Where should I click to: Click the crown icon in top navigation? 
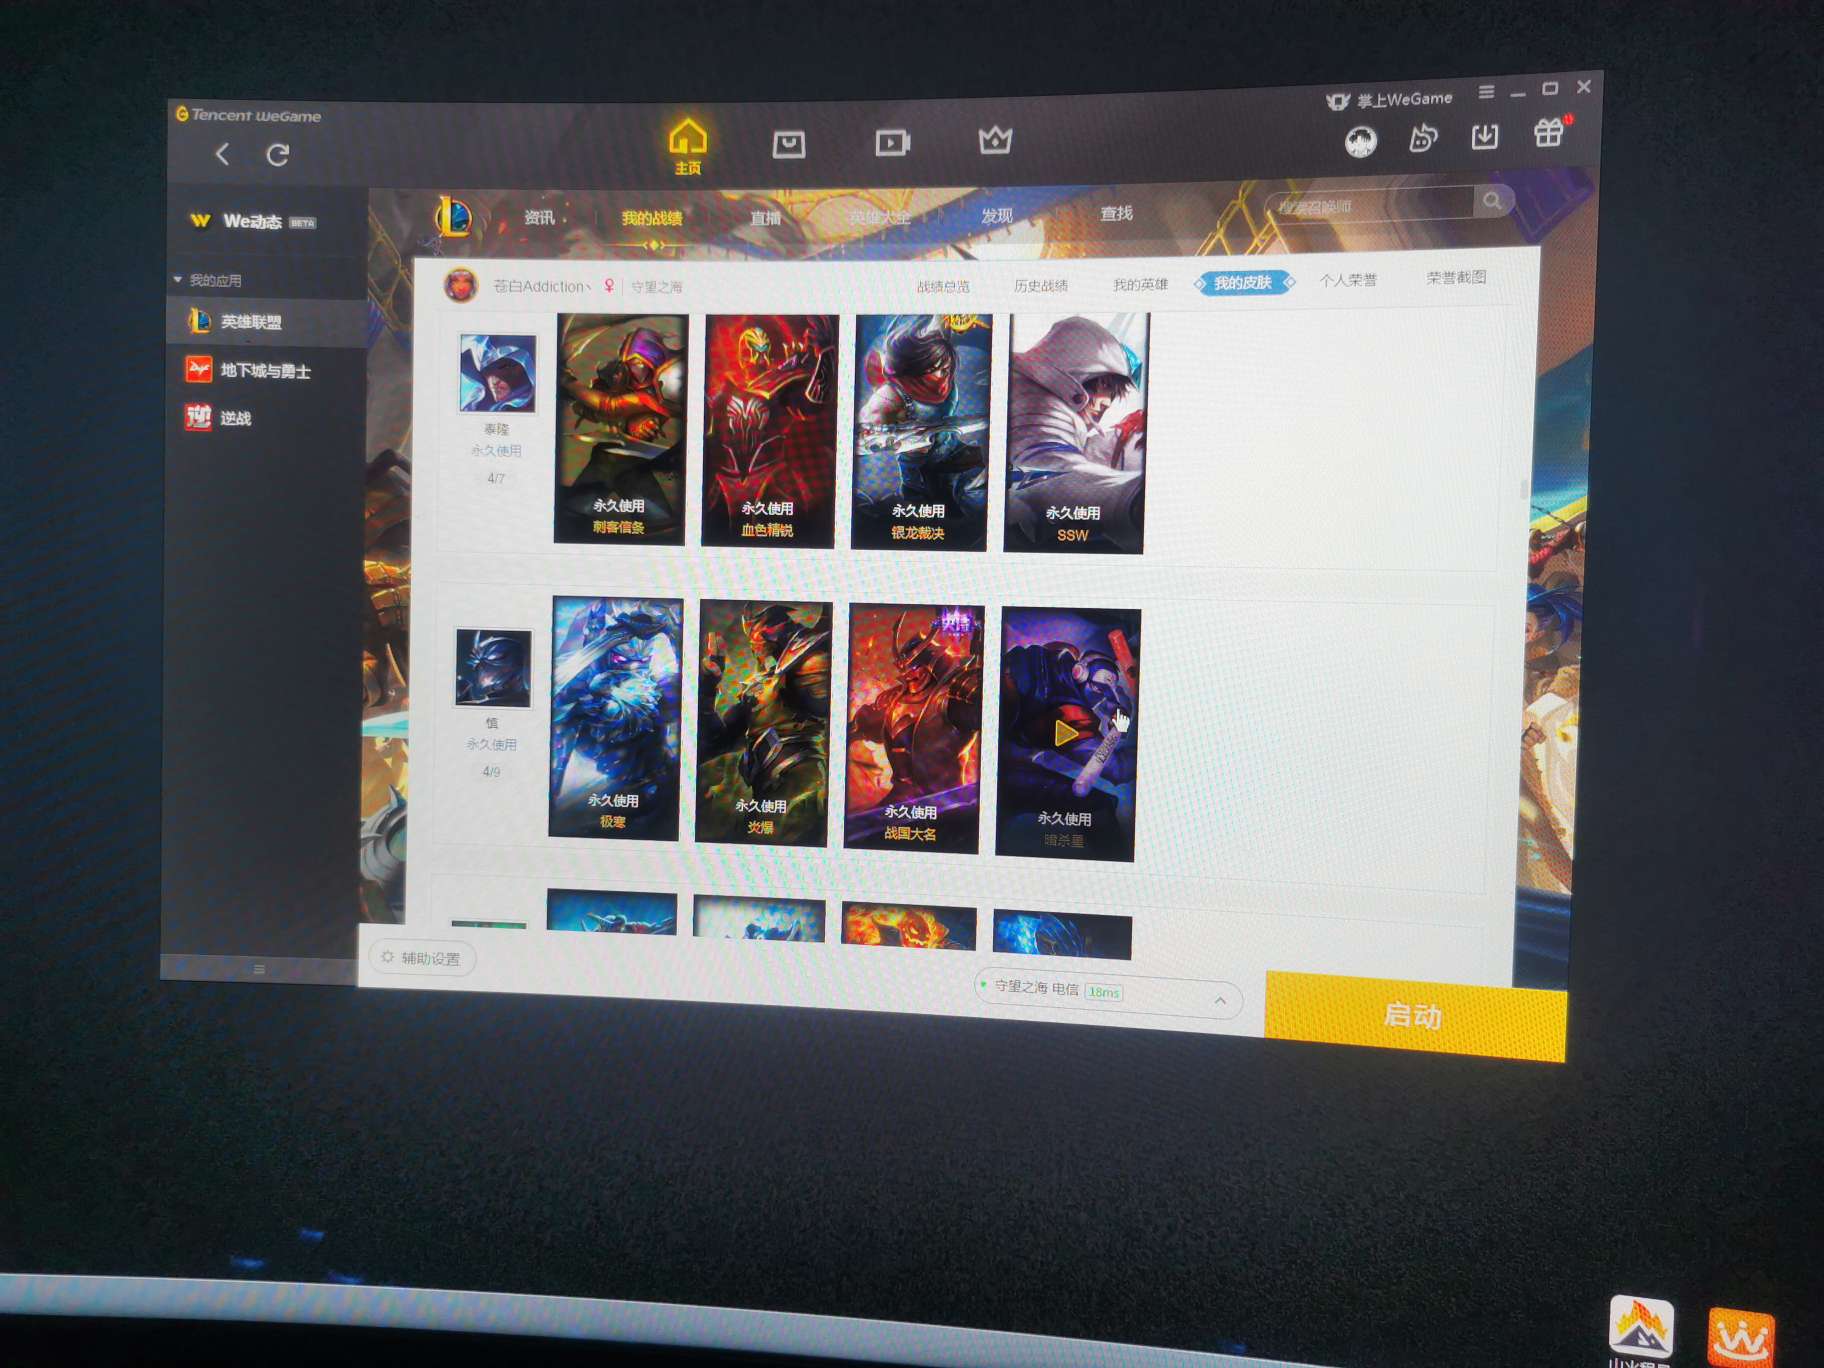point(995,141)
